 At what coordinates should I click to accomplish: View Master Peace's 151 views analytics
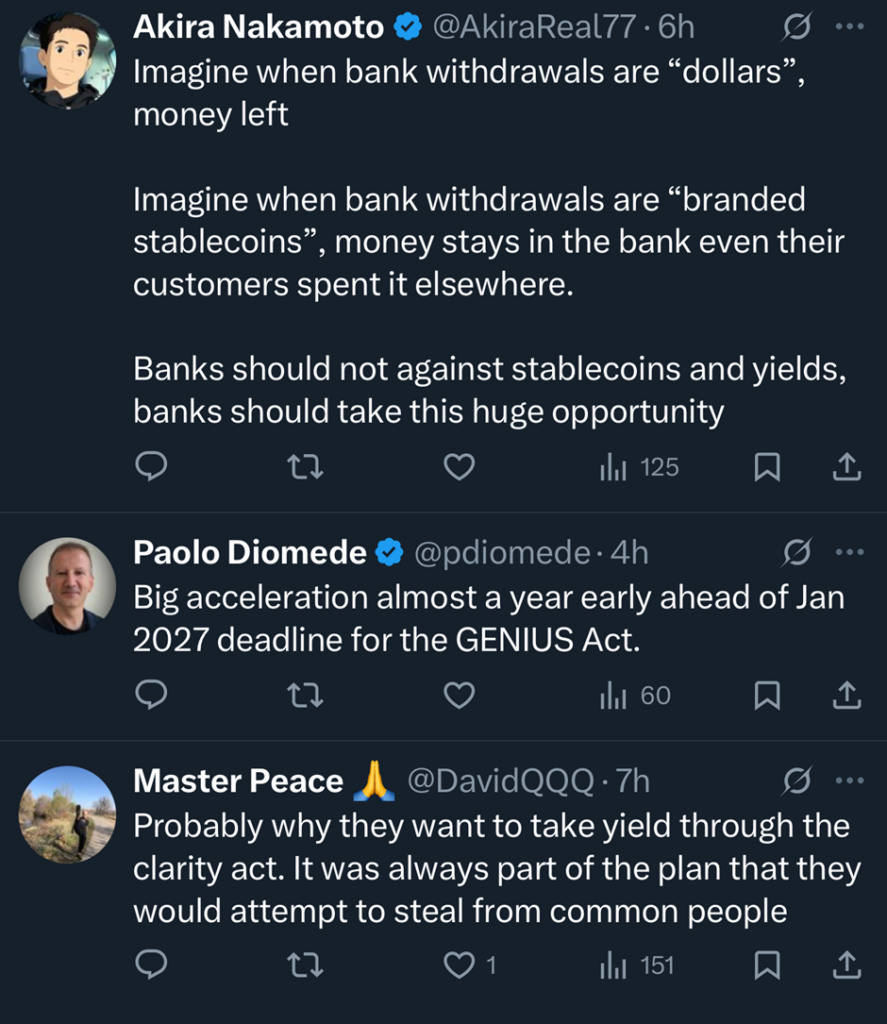tap(637, 965)
